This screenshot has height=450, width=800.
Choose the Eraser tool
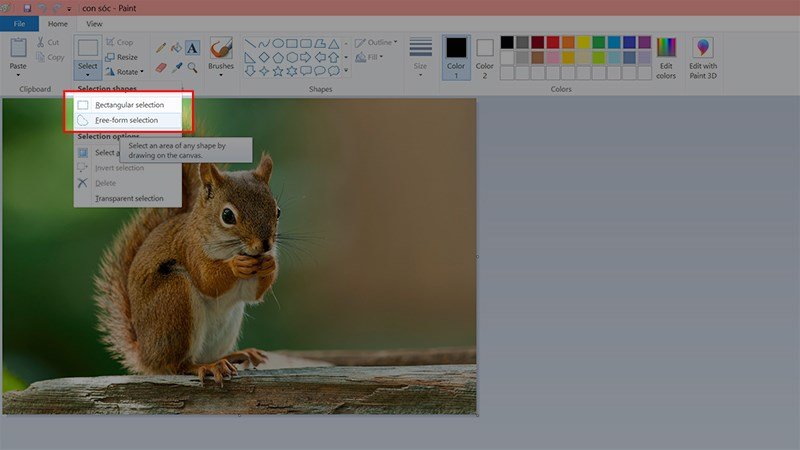coord(160,67)
